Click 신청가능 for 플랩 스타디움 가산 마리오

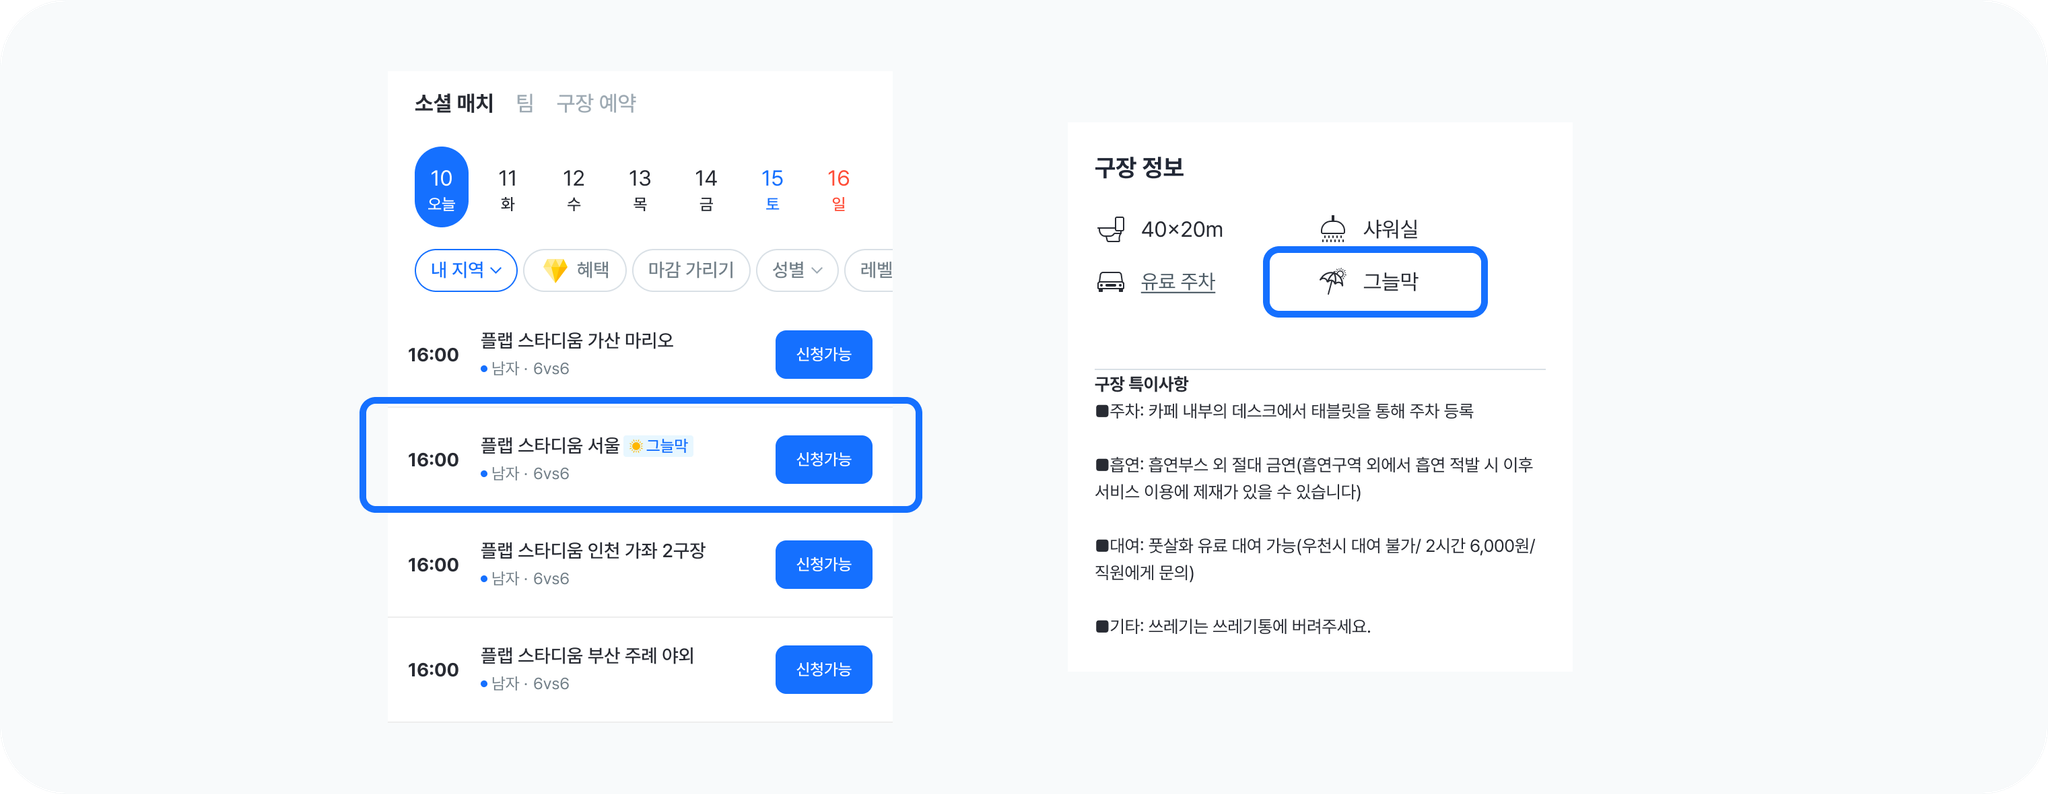coord(824,354)
